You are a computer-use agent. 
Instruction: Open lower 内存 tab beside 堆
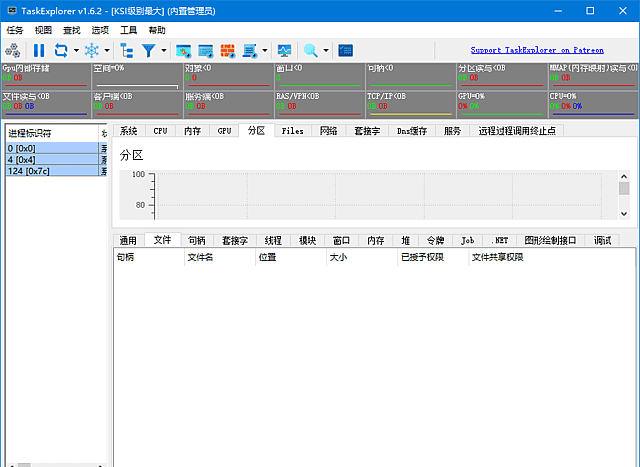point(376,240)
